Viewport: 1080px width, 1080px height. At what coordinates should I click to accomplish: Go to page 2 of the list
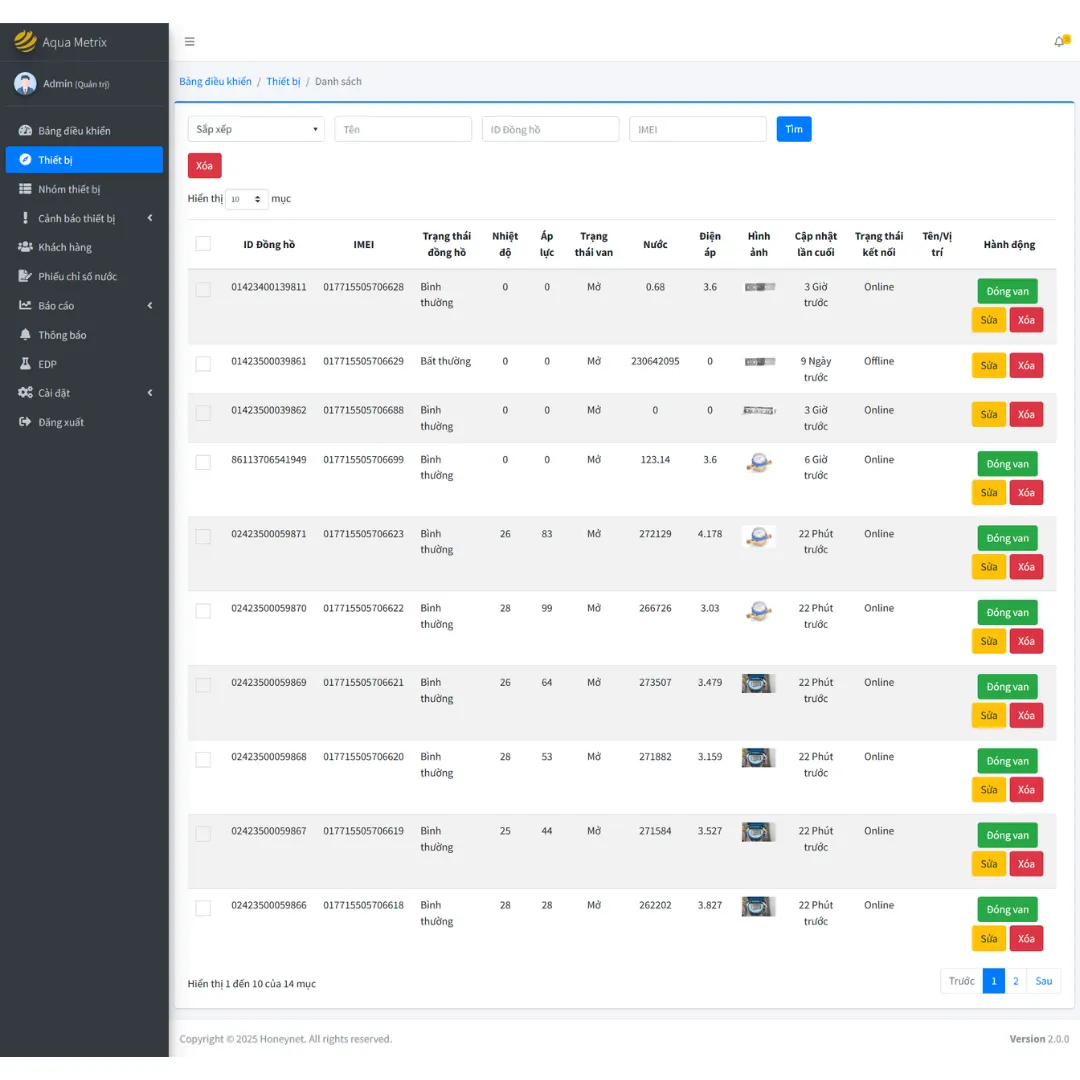pyautogui.click(x=1015, y=981)
